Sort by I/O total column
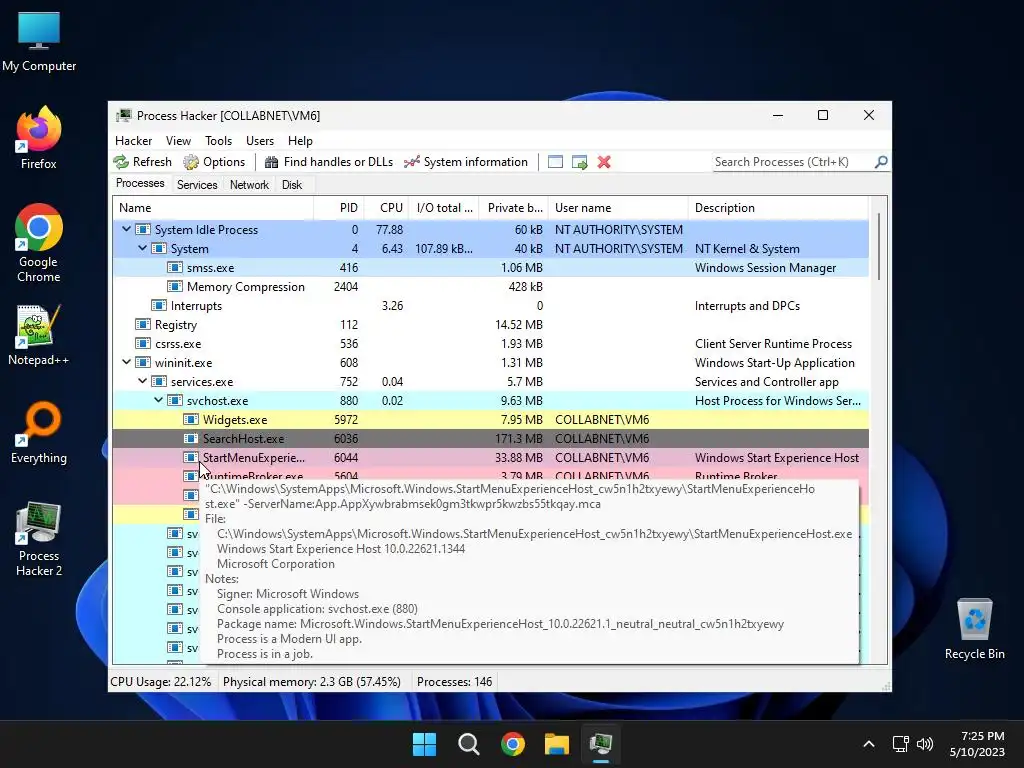 [444, 208]
